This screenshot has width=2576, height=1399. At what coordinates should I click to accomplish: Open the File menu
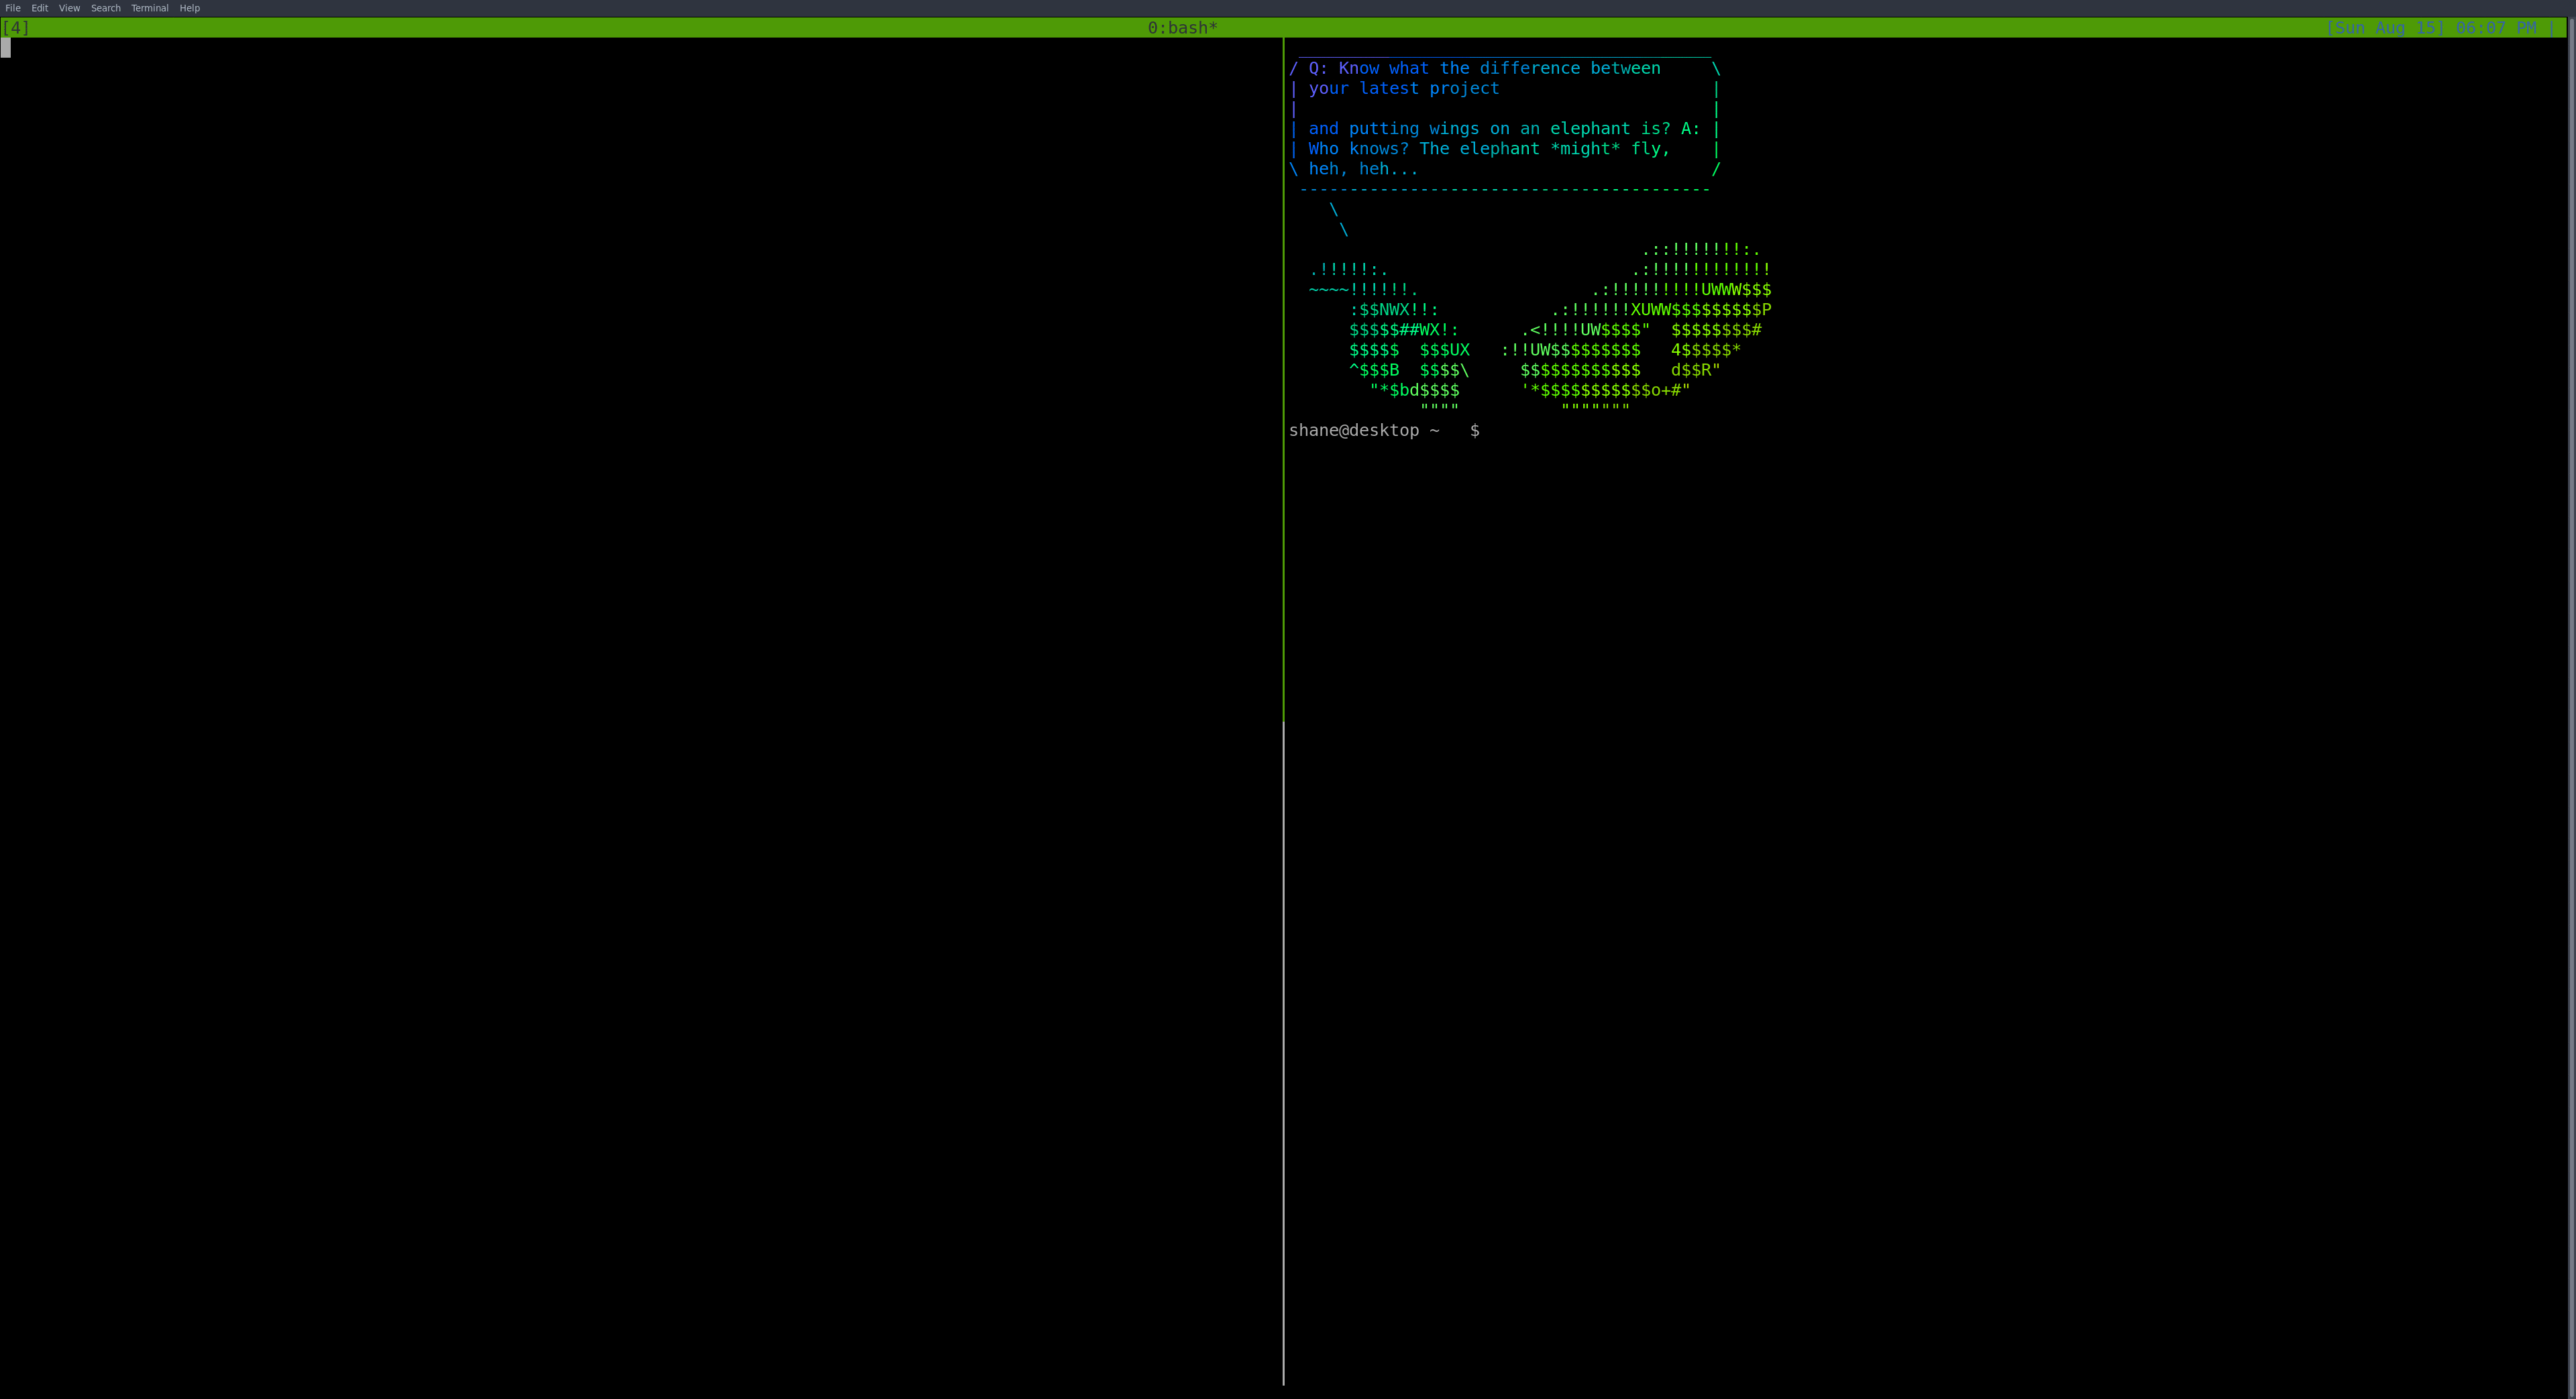coord(13,8)
